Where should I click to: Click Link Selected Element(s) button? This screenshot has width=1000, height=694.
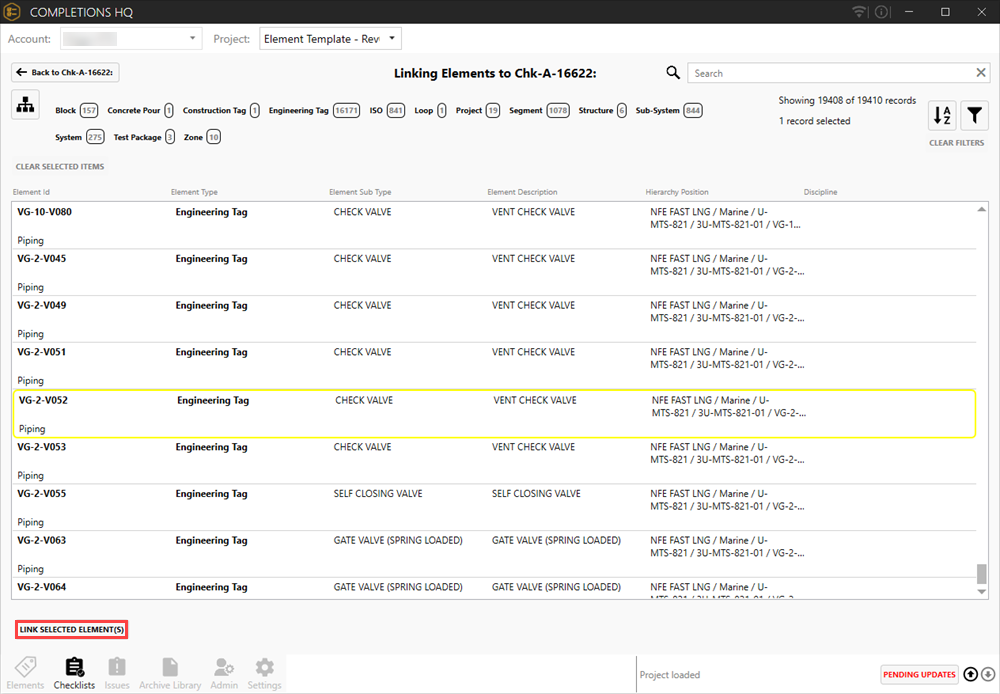(x=71, y=630)
